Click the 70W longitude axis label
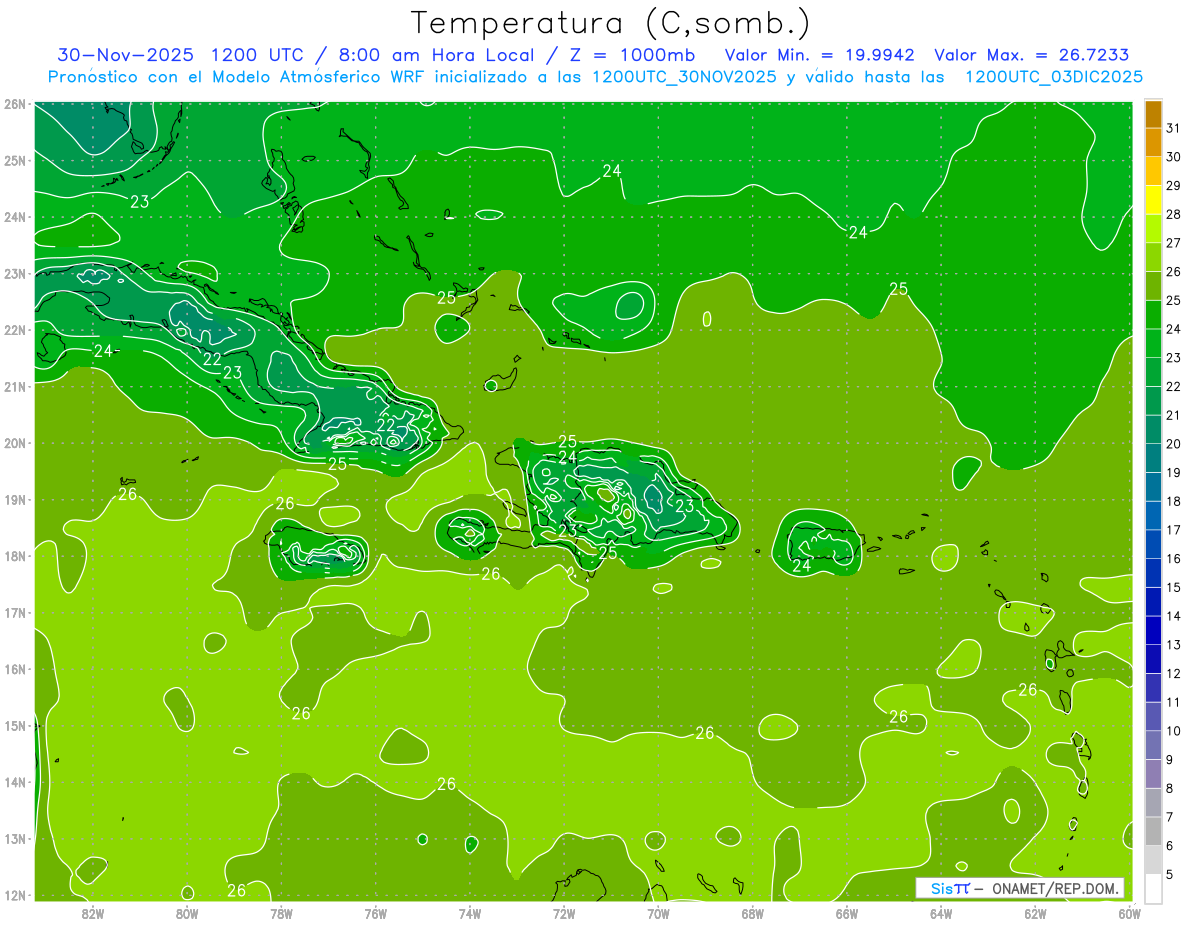Image resolution: width=1200 pixels, height=927 pixels. pos(658,913)
